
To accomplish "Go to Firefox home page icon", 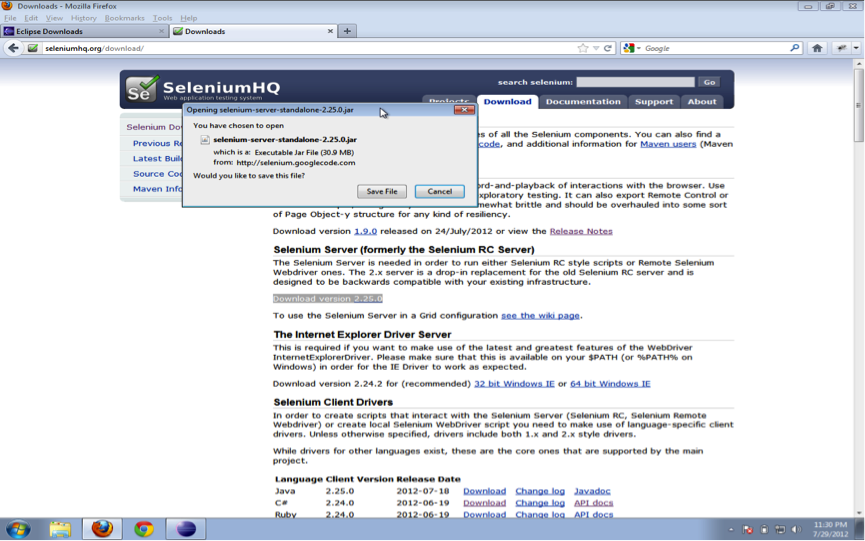I will coord(817,48).
